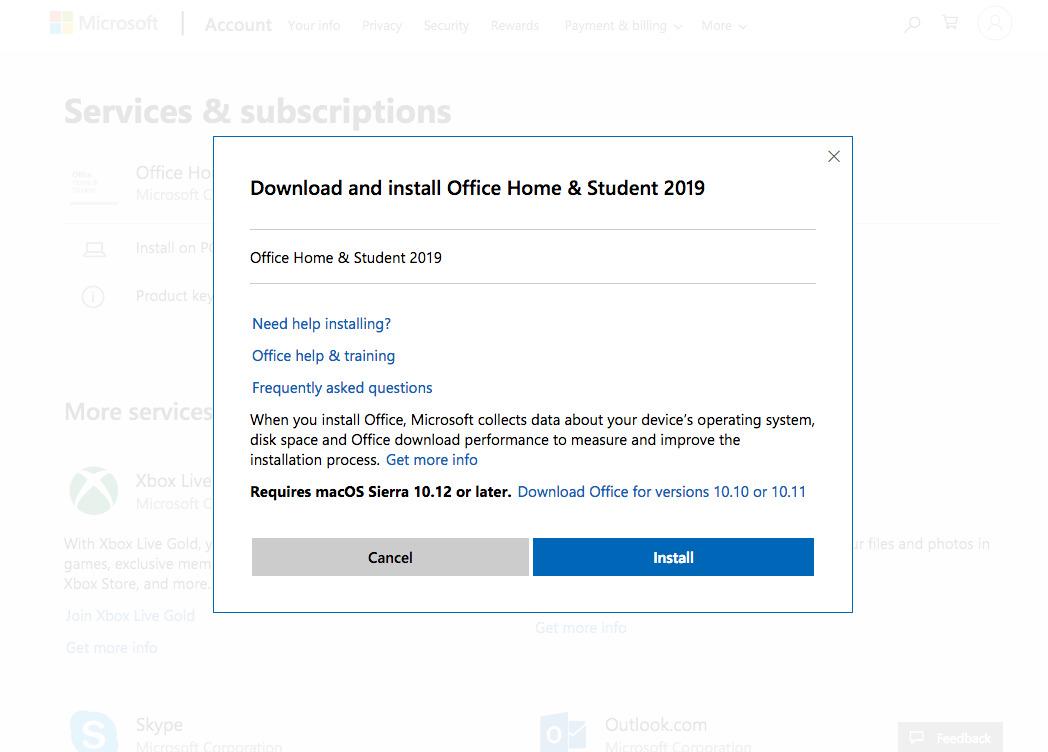This screenshot has height=752, width=1048.
Task: Close the dialog with the X icon
Action: [x=833, y=156]
